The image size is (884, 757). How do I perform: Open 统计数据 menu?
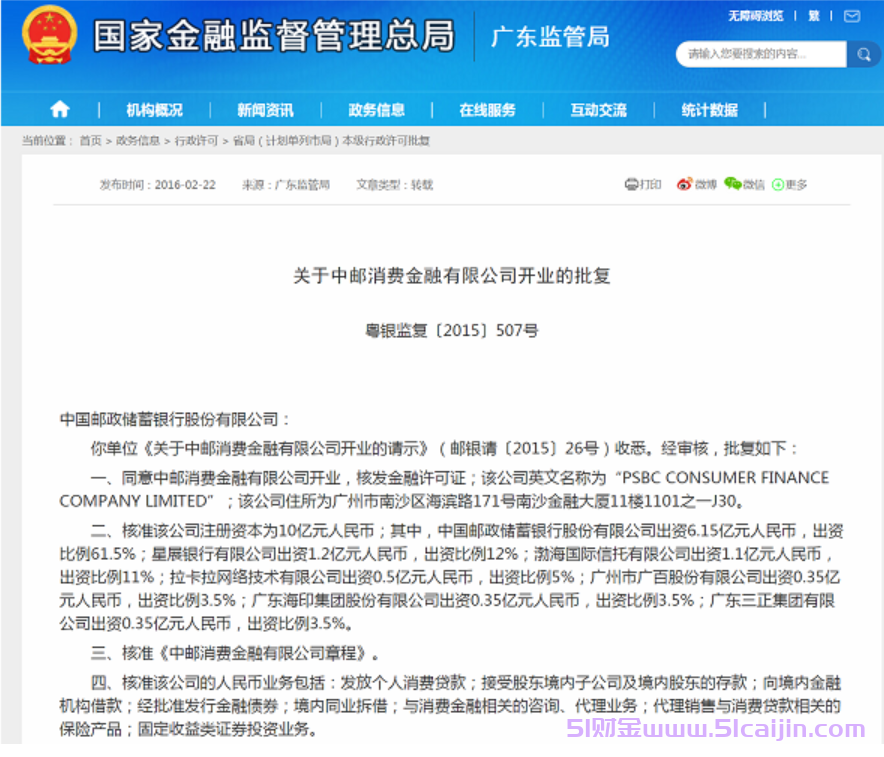point(710,110)
